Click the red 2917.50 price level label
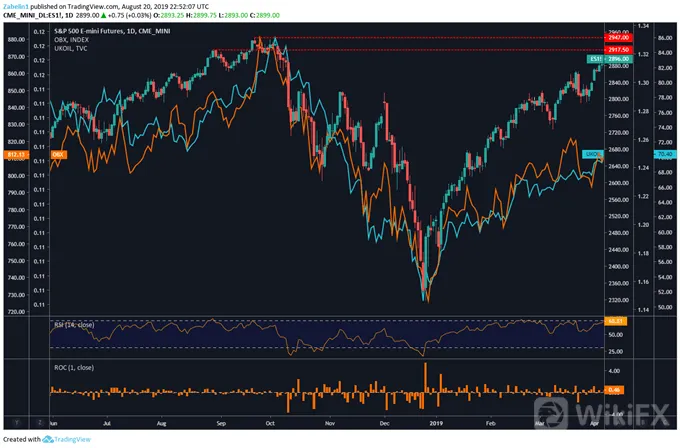 coord(618,50)
